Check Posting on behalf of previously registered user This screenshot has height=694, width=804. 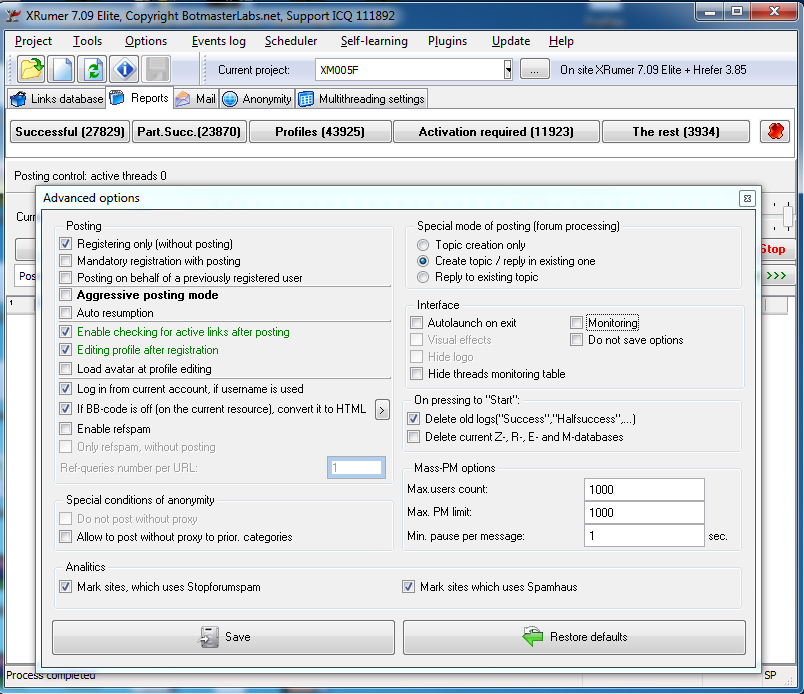[x=65, y=277]
